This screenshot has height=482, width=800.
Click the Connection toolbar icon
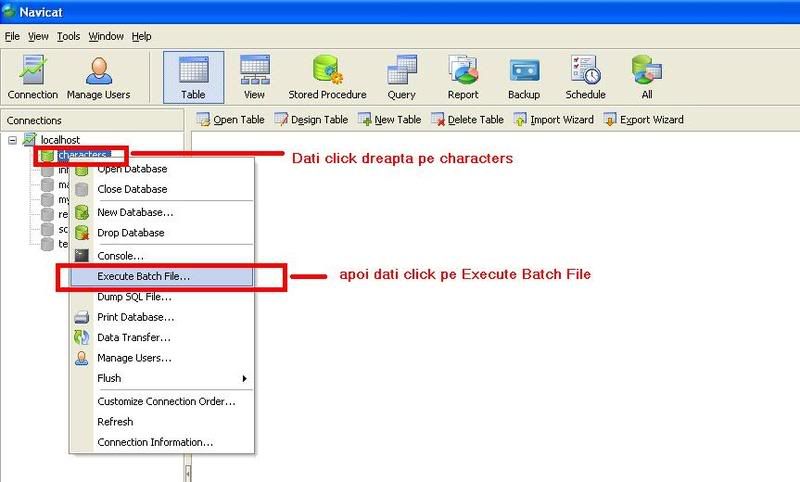pyautogui.click(x=33, y=76)
